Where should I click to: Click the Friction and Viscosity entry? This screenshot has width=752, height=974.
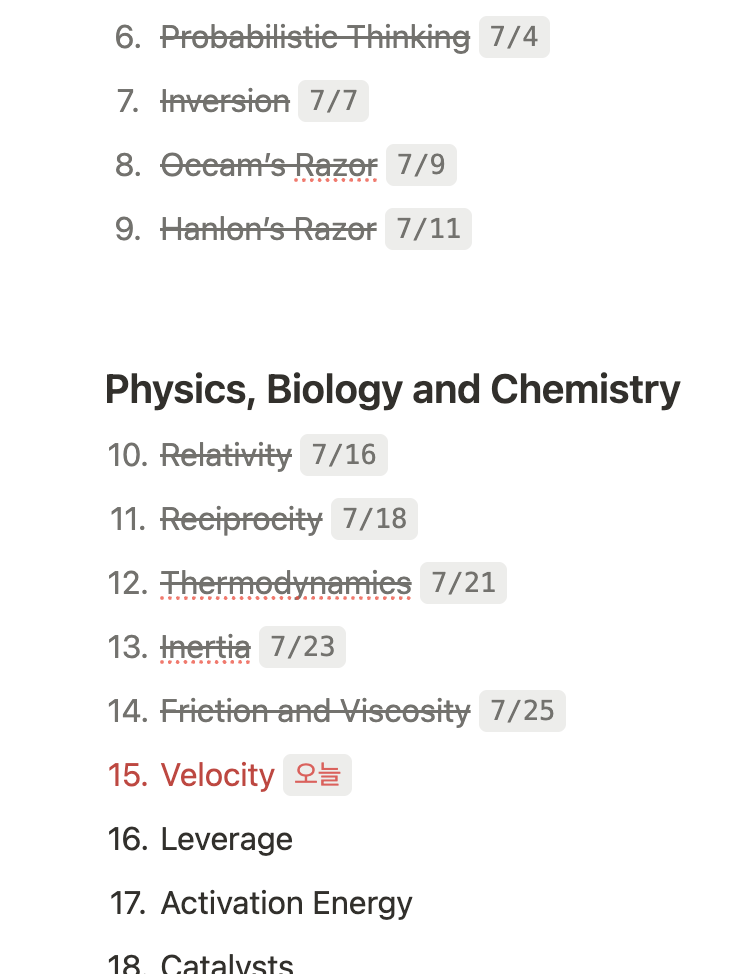(315, 712)
